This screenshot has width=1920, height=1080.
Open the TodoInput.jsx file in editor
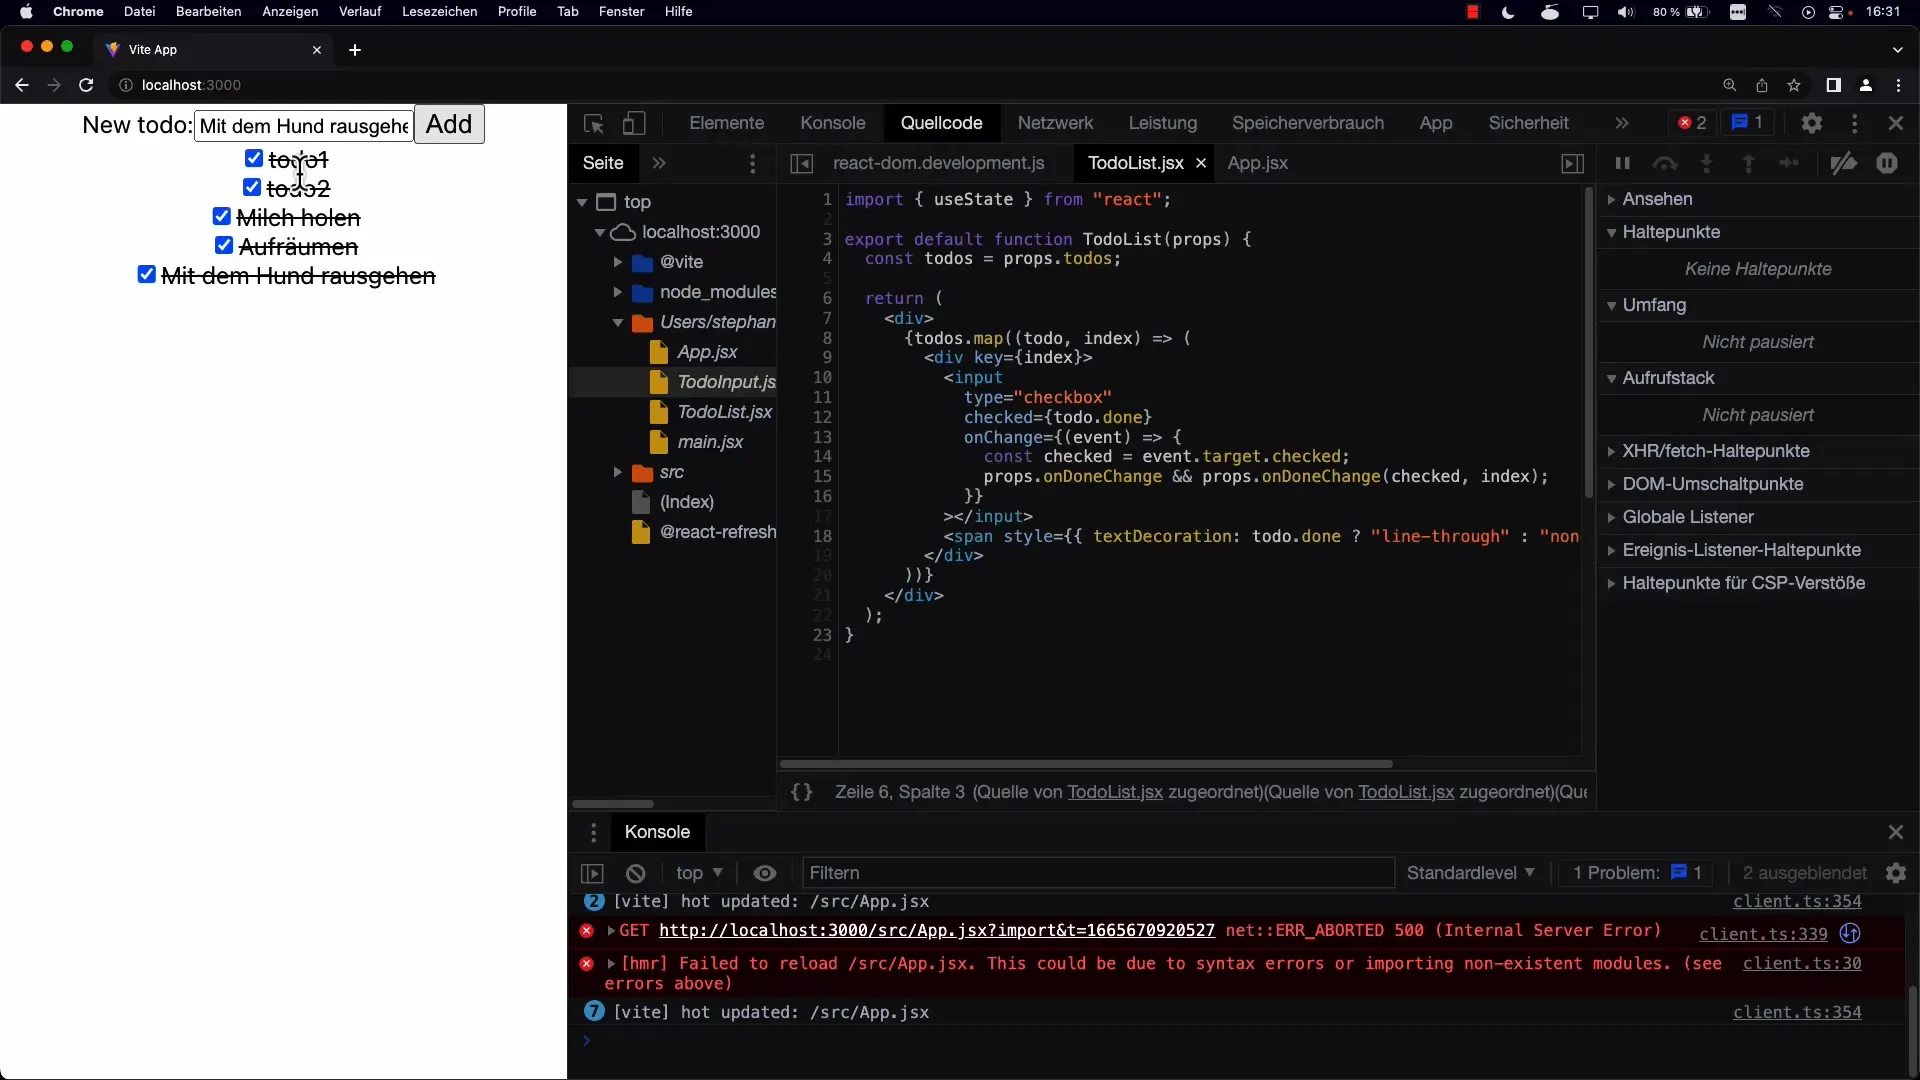(x=725, y=381)
